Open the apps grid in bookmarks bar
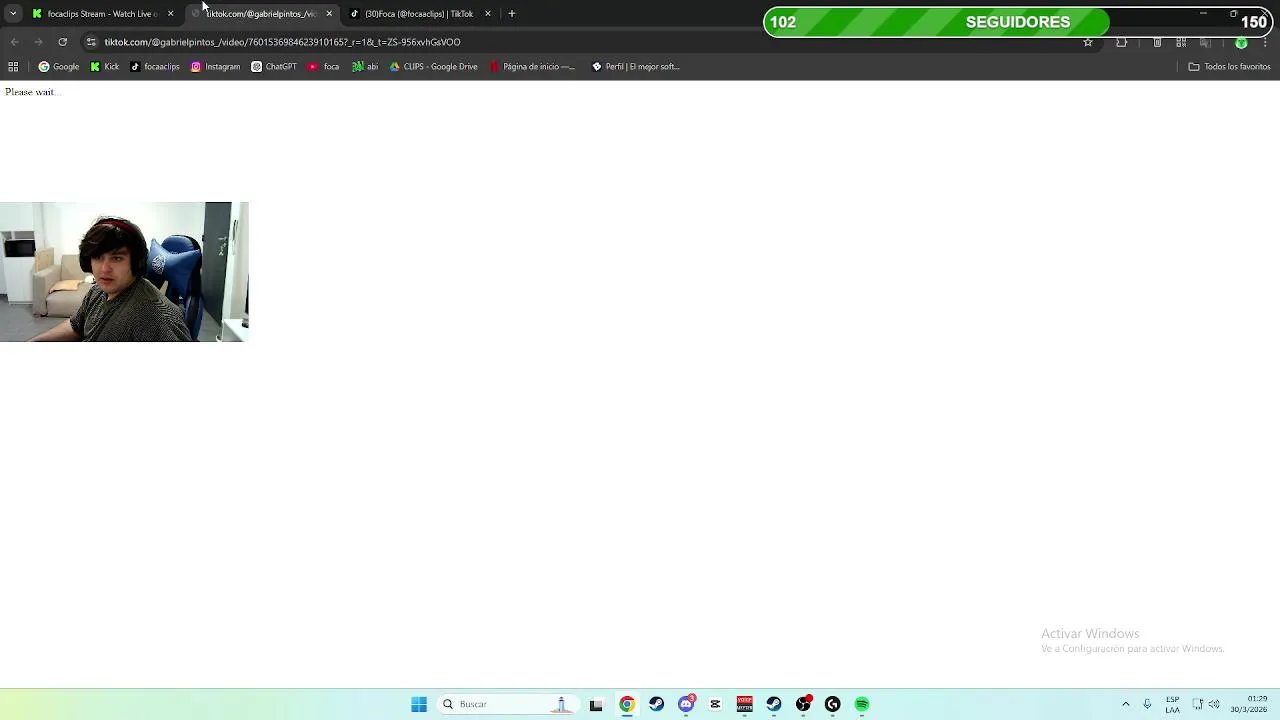 [x=13, y=67]
